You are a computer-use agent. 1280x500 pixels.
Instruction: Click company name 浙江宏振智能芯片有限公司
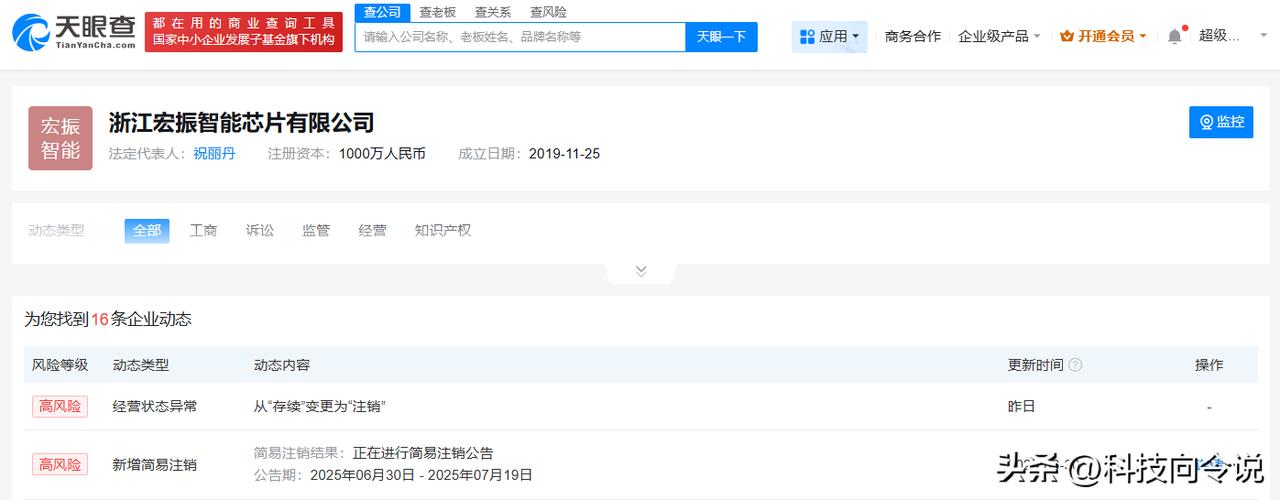pos(241,122)
